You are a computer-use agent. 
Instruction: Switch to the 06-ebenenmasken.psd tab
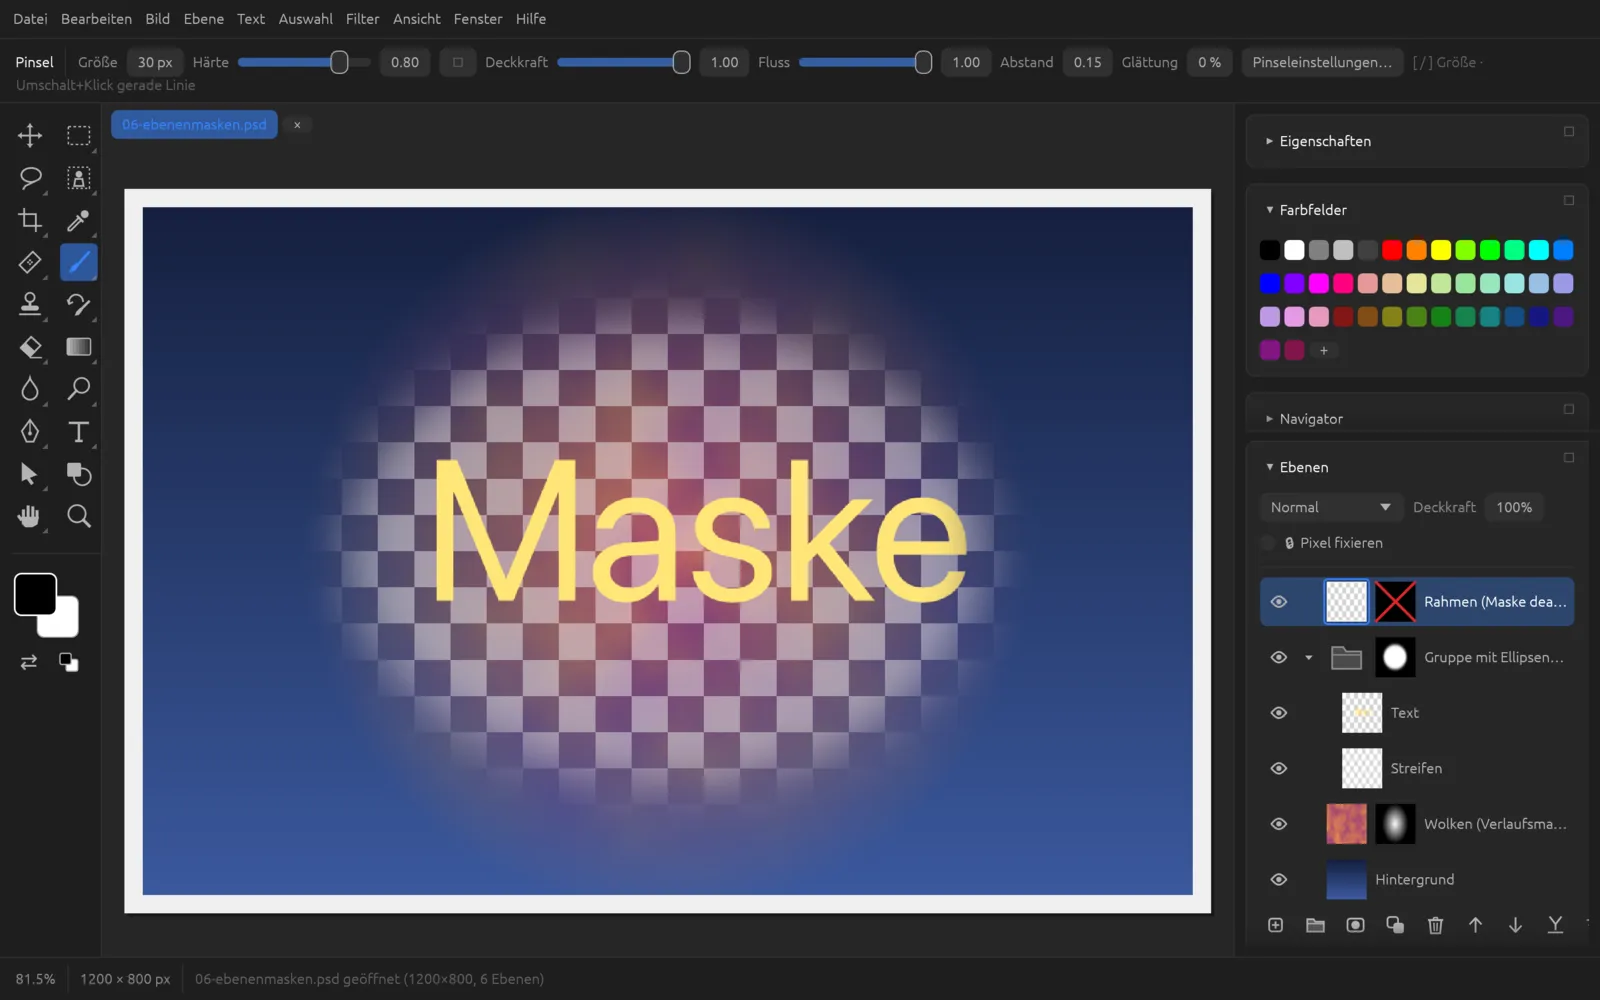click(194, 125)
